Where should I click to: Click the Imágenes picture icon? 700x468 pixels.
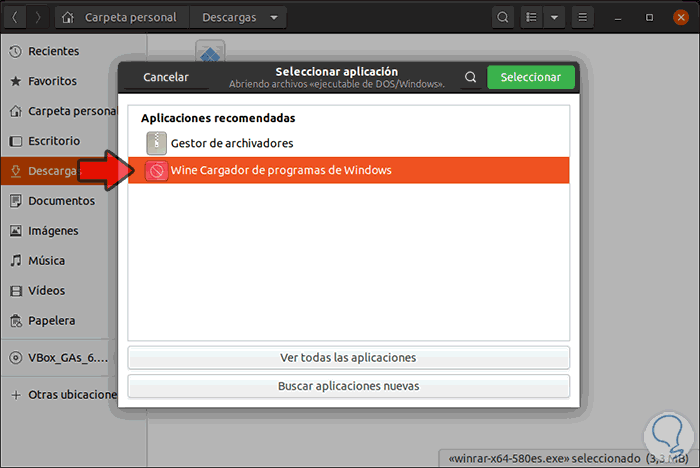16,231
